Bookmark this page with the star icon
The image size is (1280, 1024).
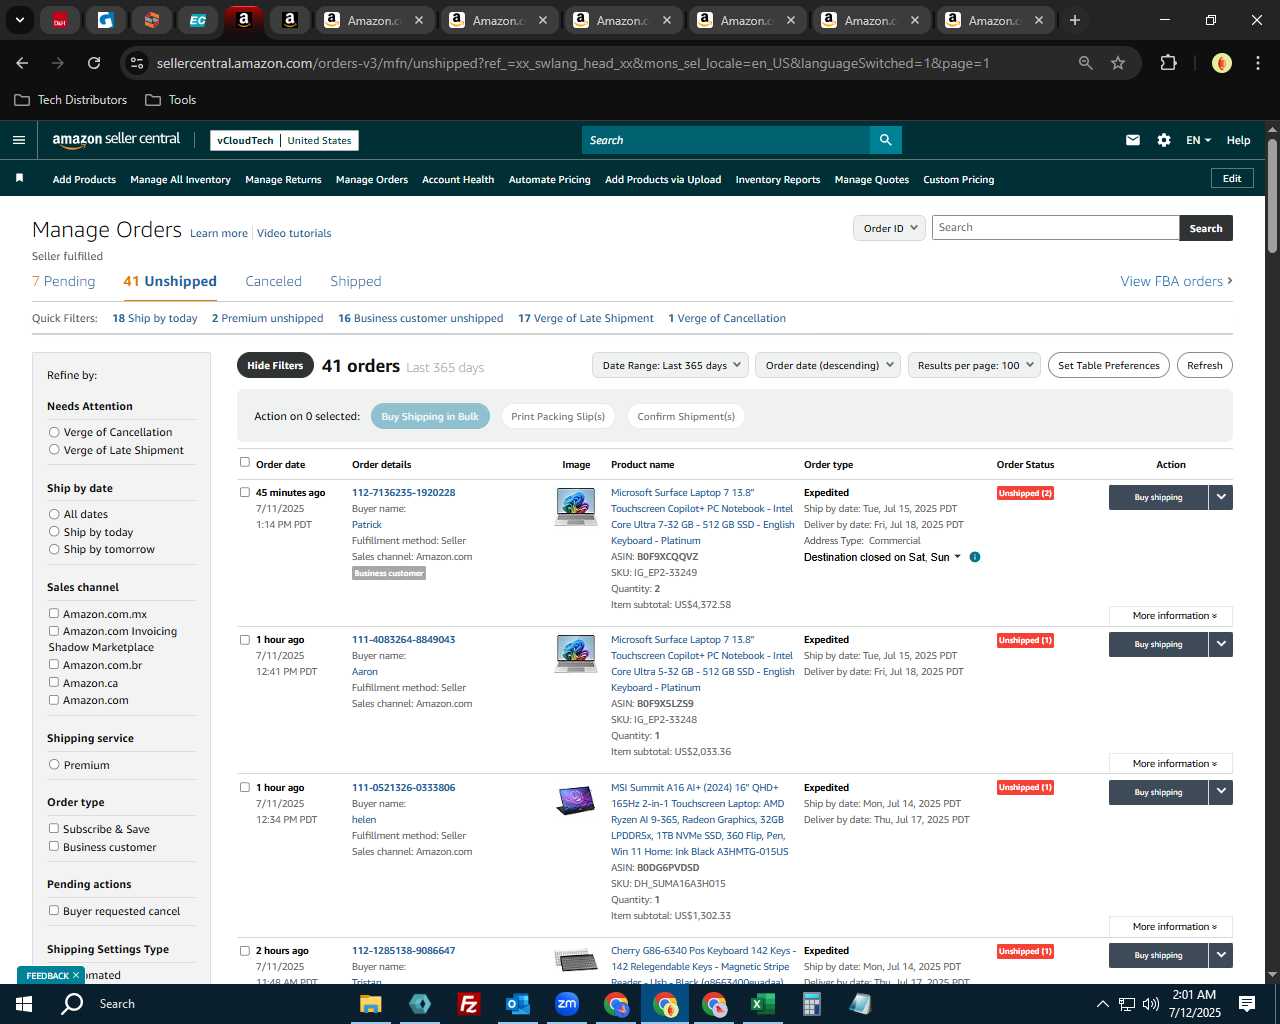1118,63
